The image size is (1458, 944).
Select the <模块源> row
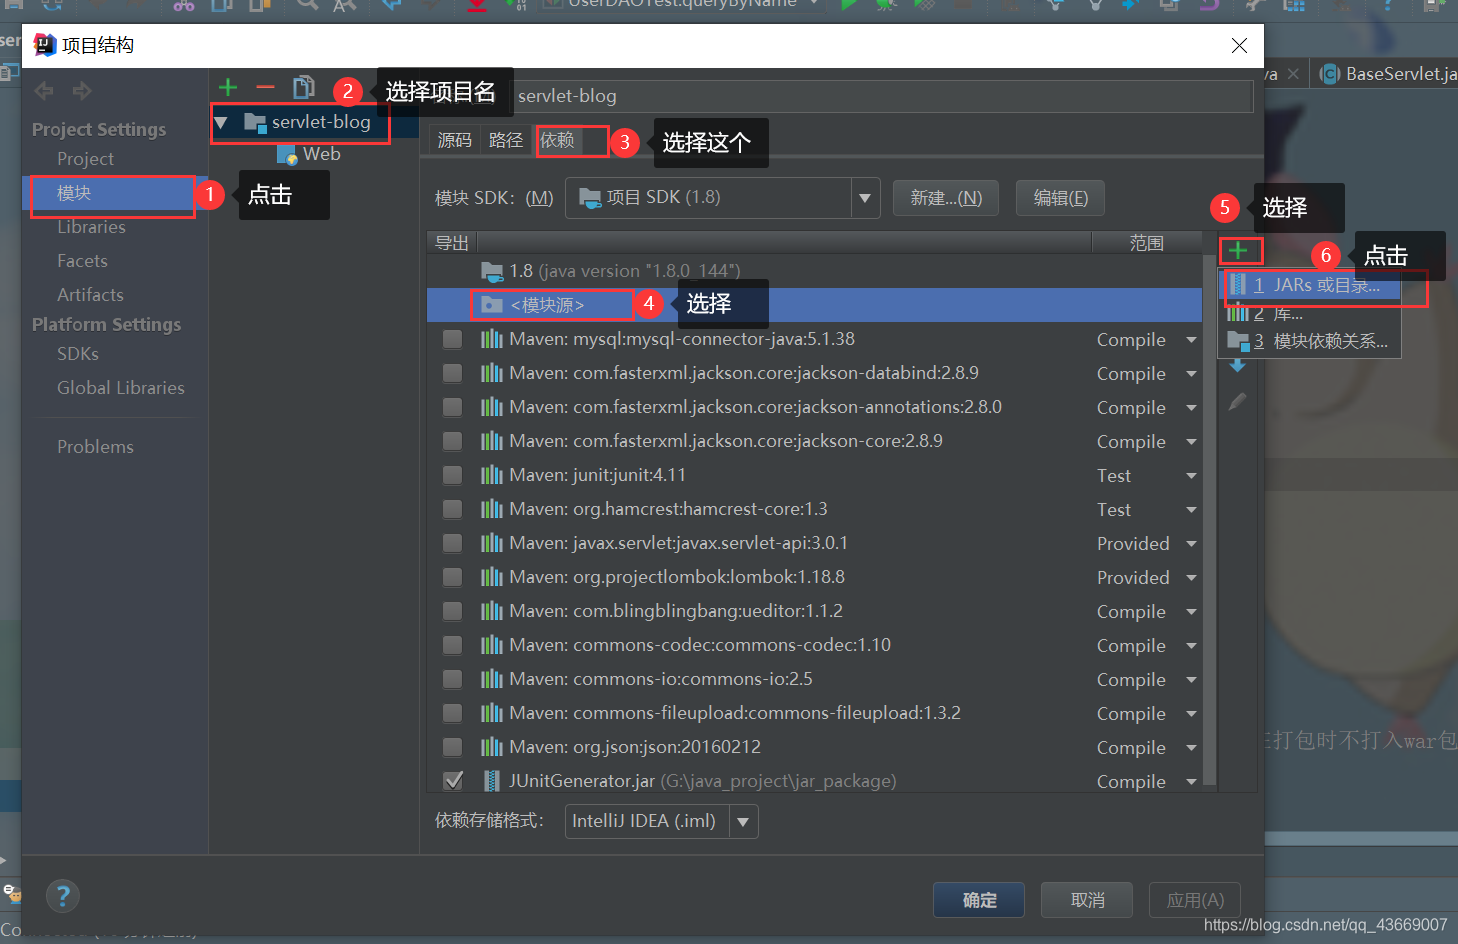click(814, 305)
